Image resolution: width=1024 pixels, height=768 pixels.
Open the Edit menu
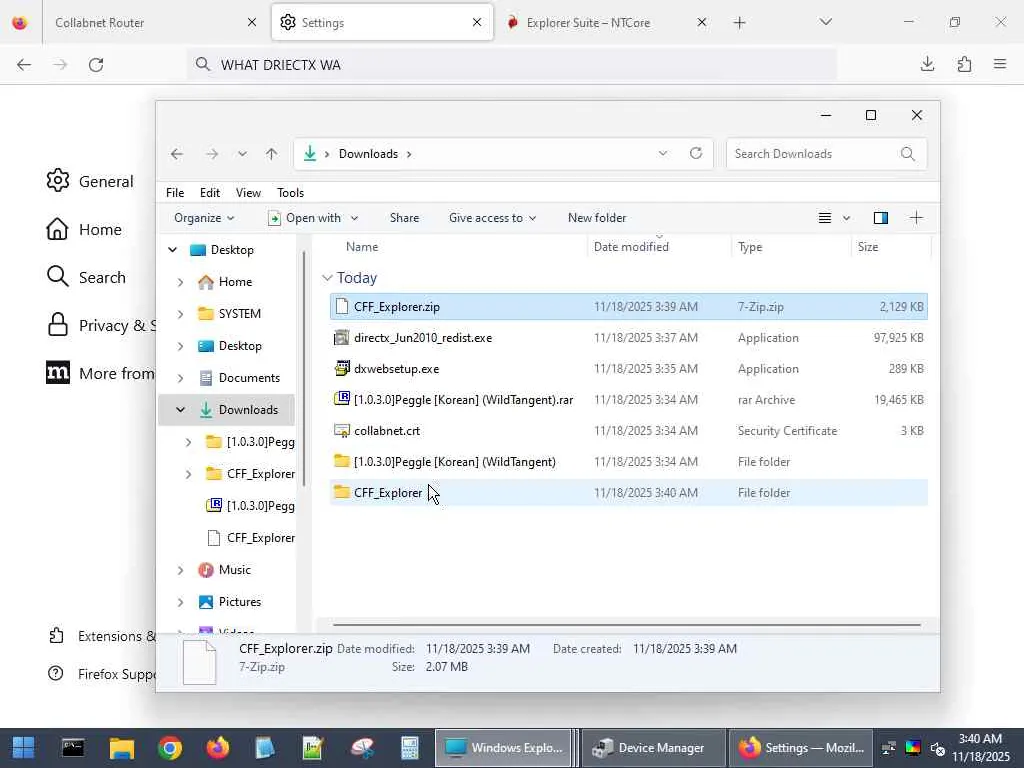[210, 193]
